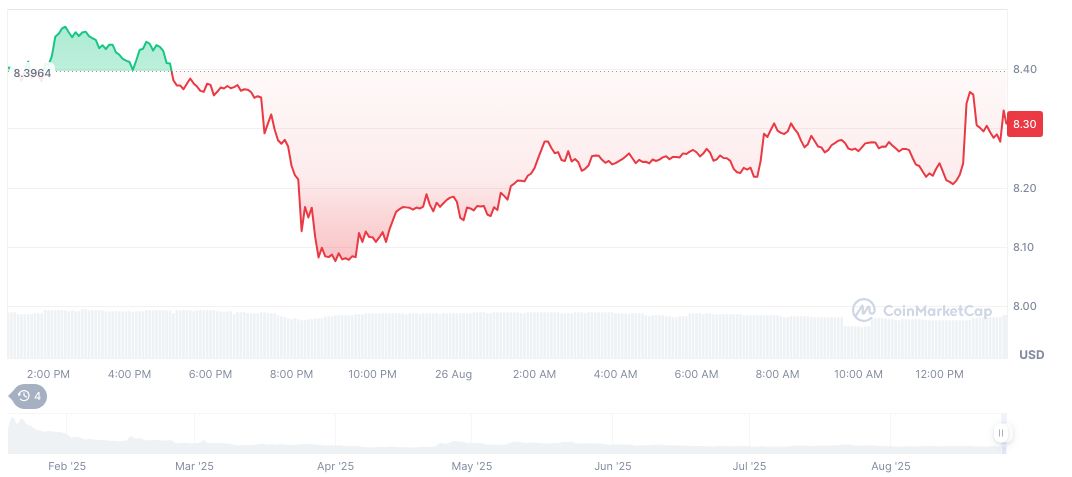Select May '25 in the navigator timeline
The height and width of the screenshot is (477, 1072).
(472, 466)
